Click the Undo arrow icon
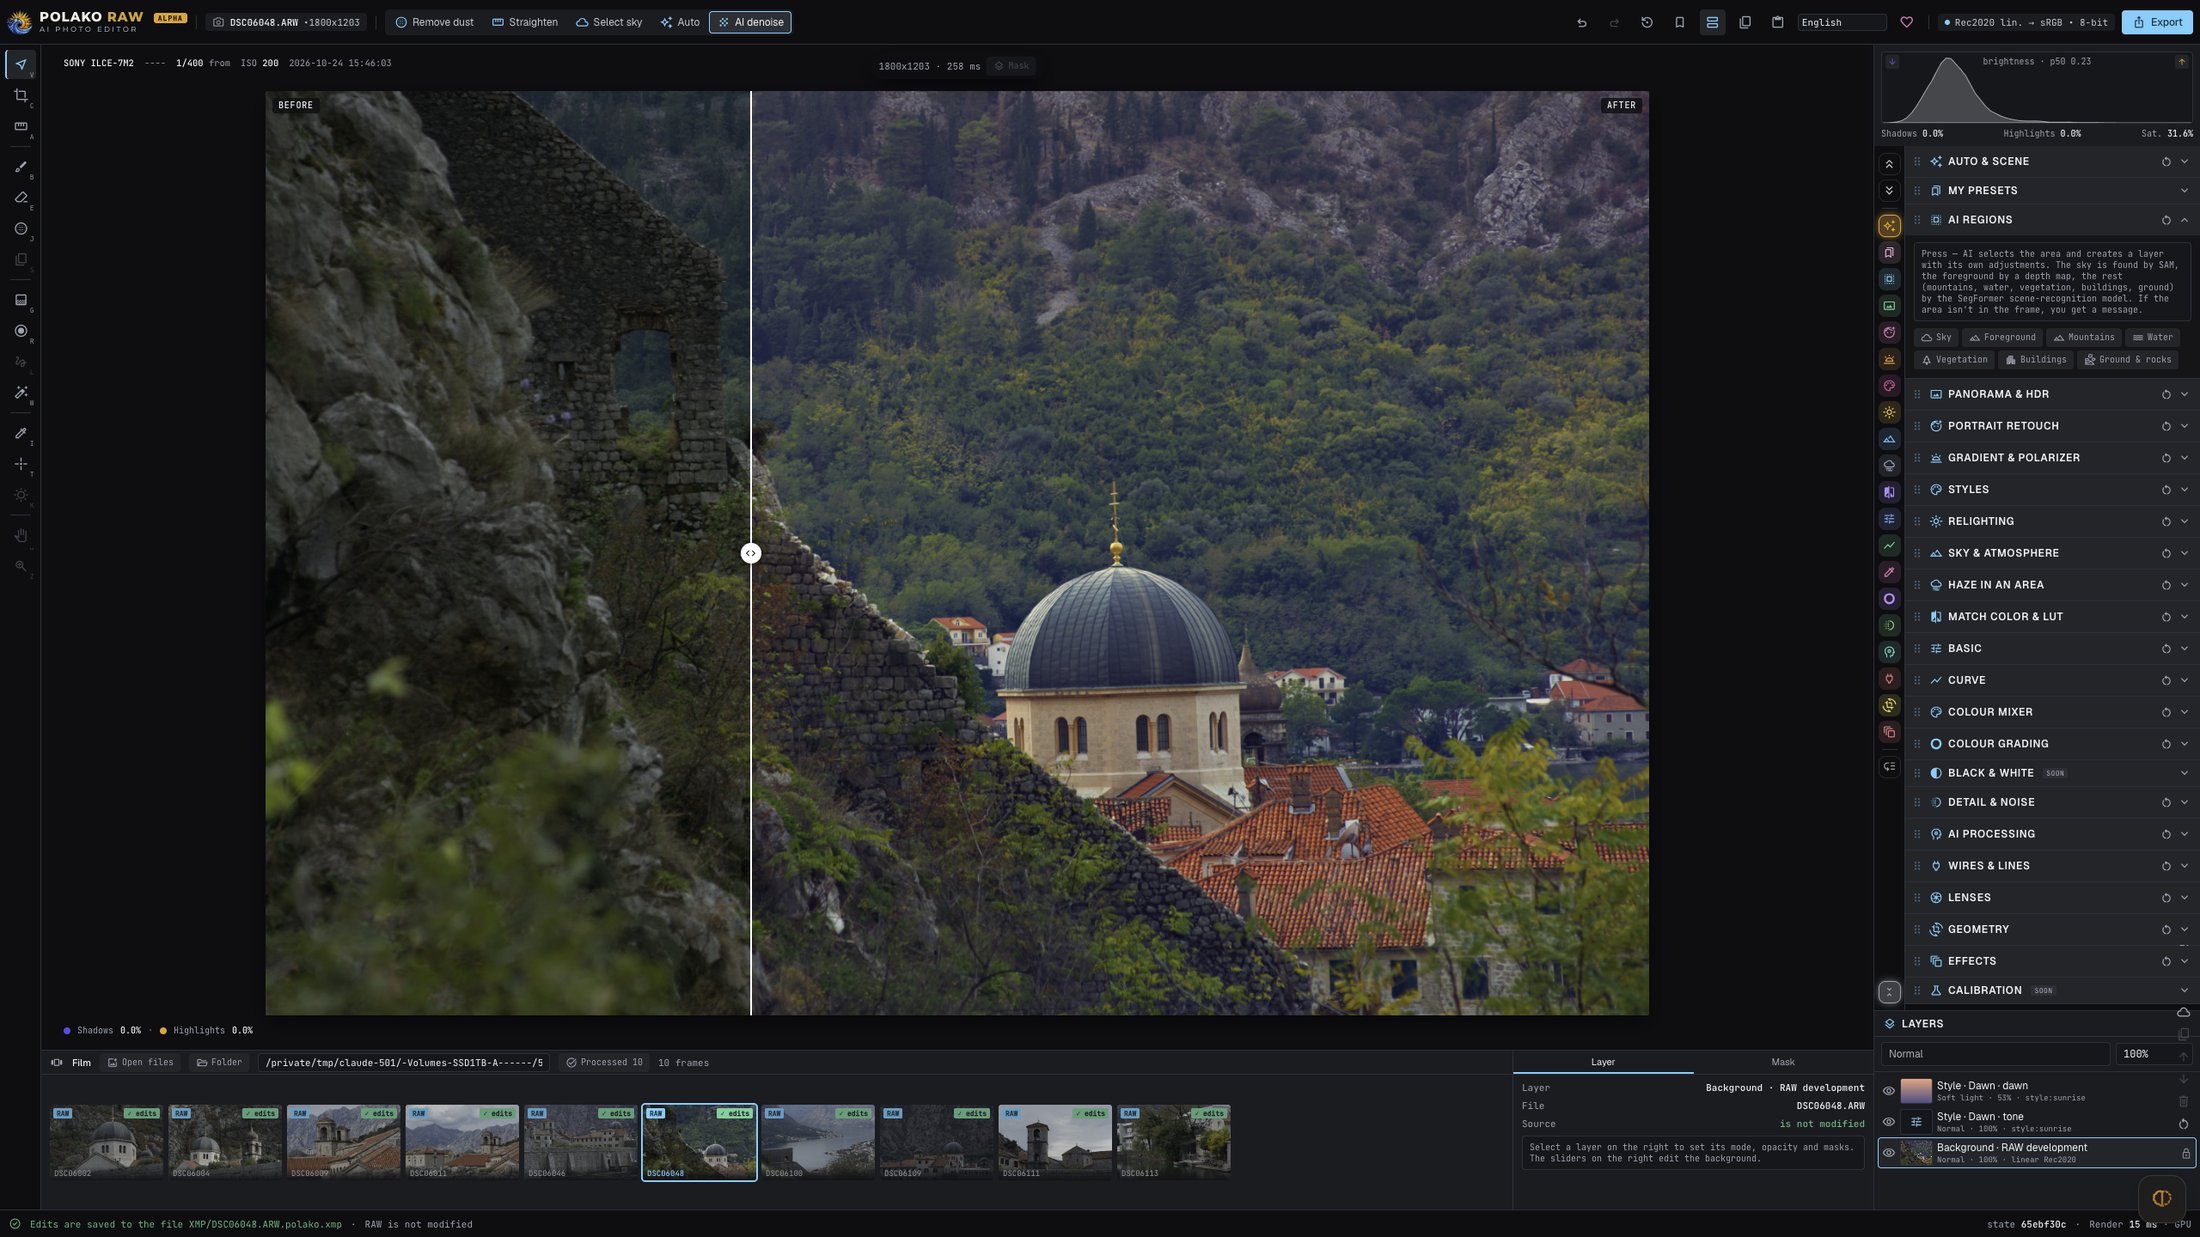The height and width of the screenshot is (1237, 2200). coord(1581,22)
